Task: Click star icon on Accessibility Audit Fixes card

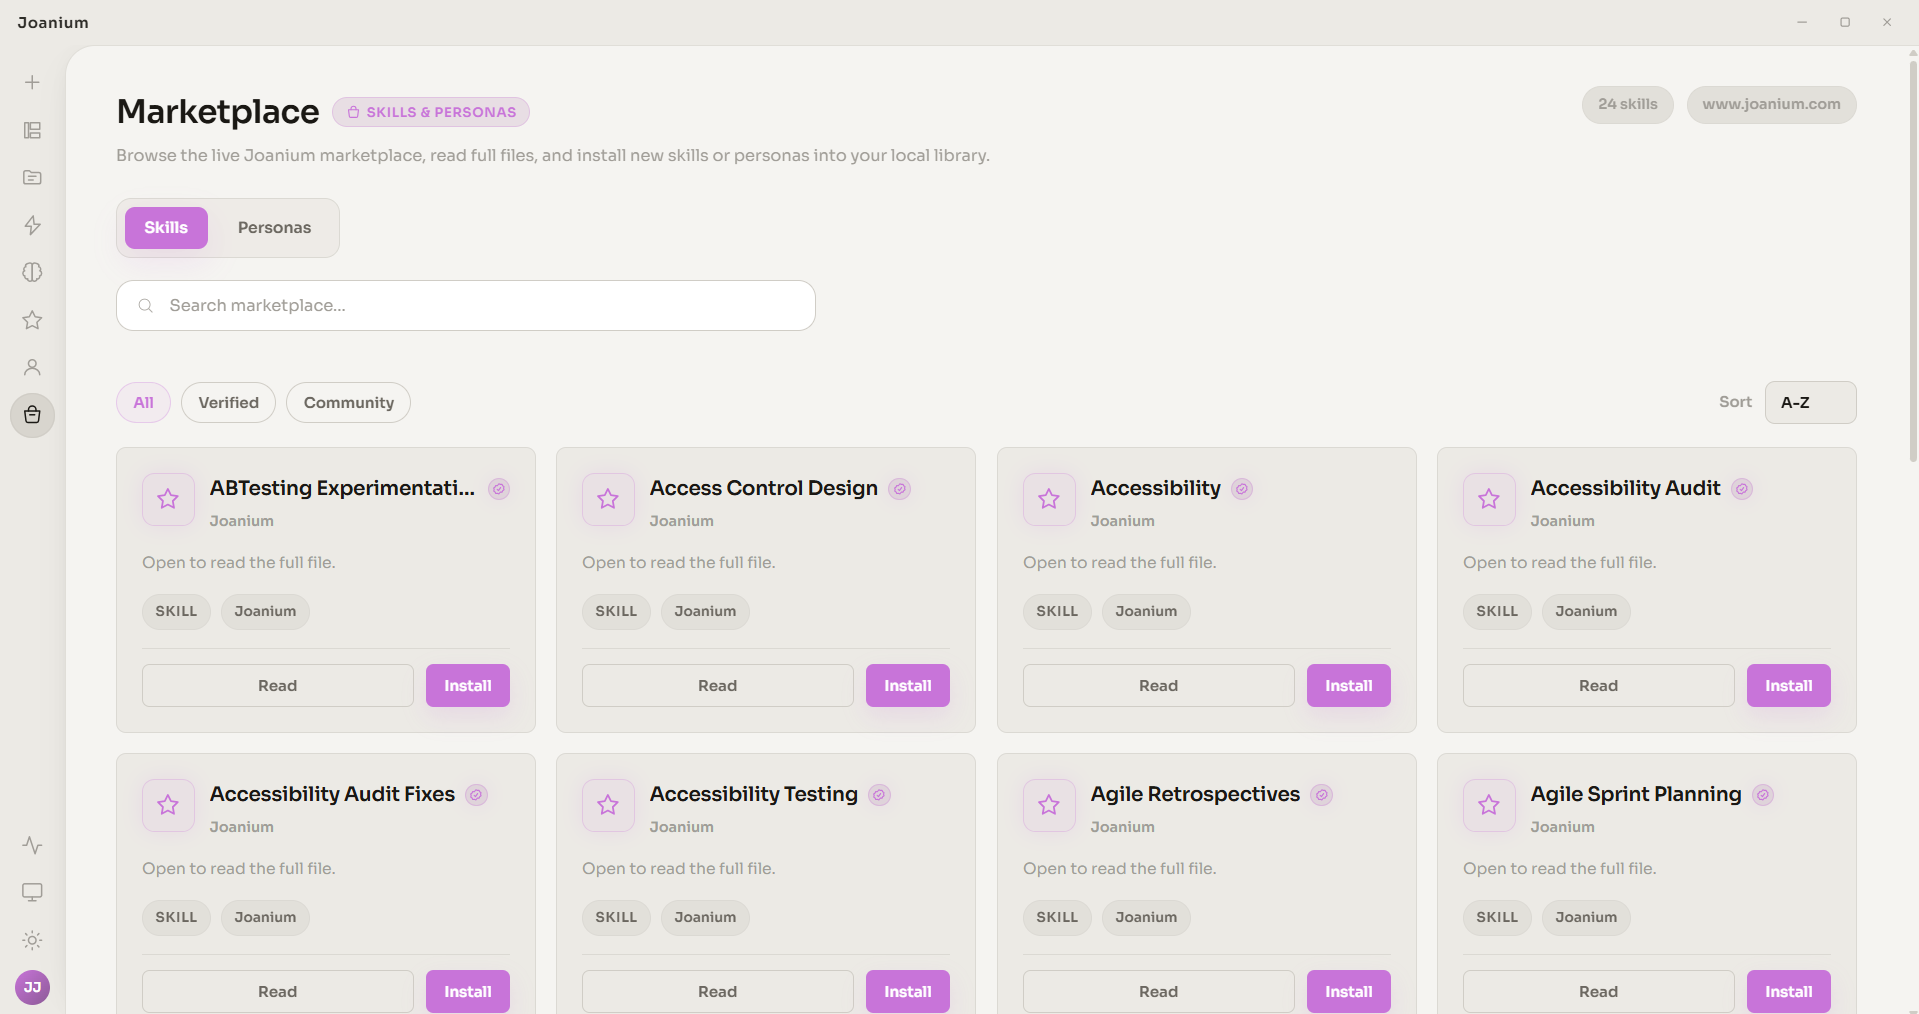Action: click(168, 805)
